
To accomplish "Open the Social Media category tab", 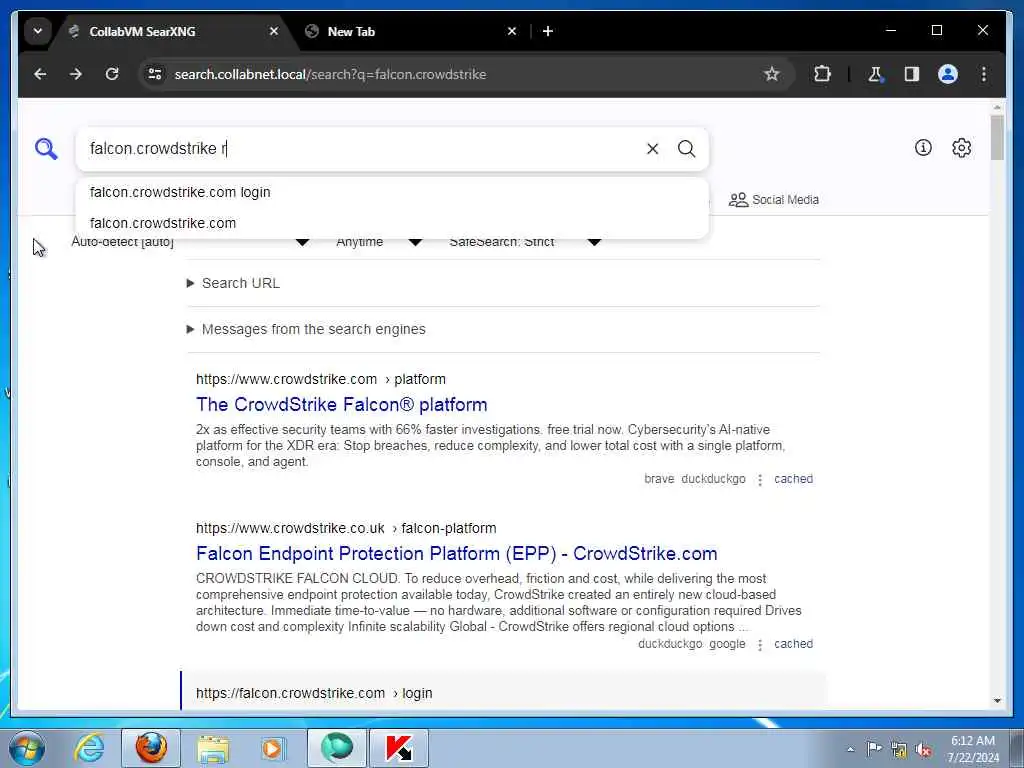I will [x=774, y=200].
